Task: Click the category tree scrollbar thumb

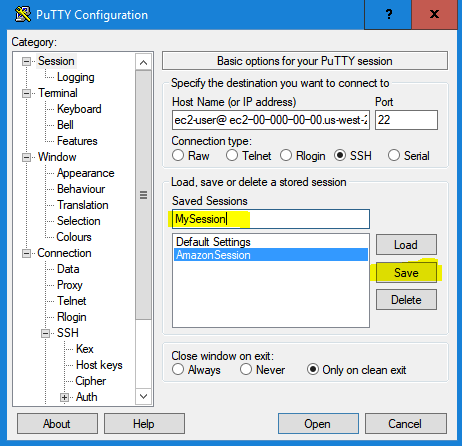Action: pos(144,195)
